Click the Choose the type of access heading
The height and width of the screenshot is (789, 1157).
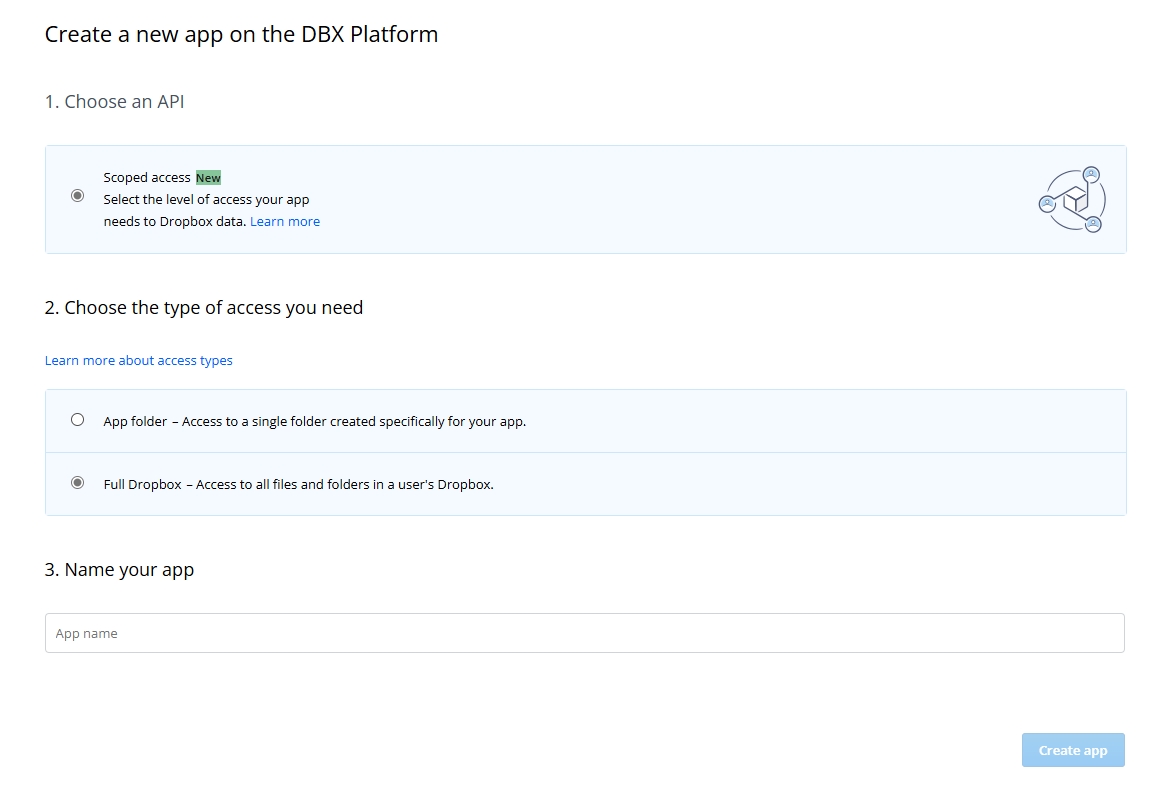[x=203, y=307]
